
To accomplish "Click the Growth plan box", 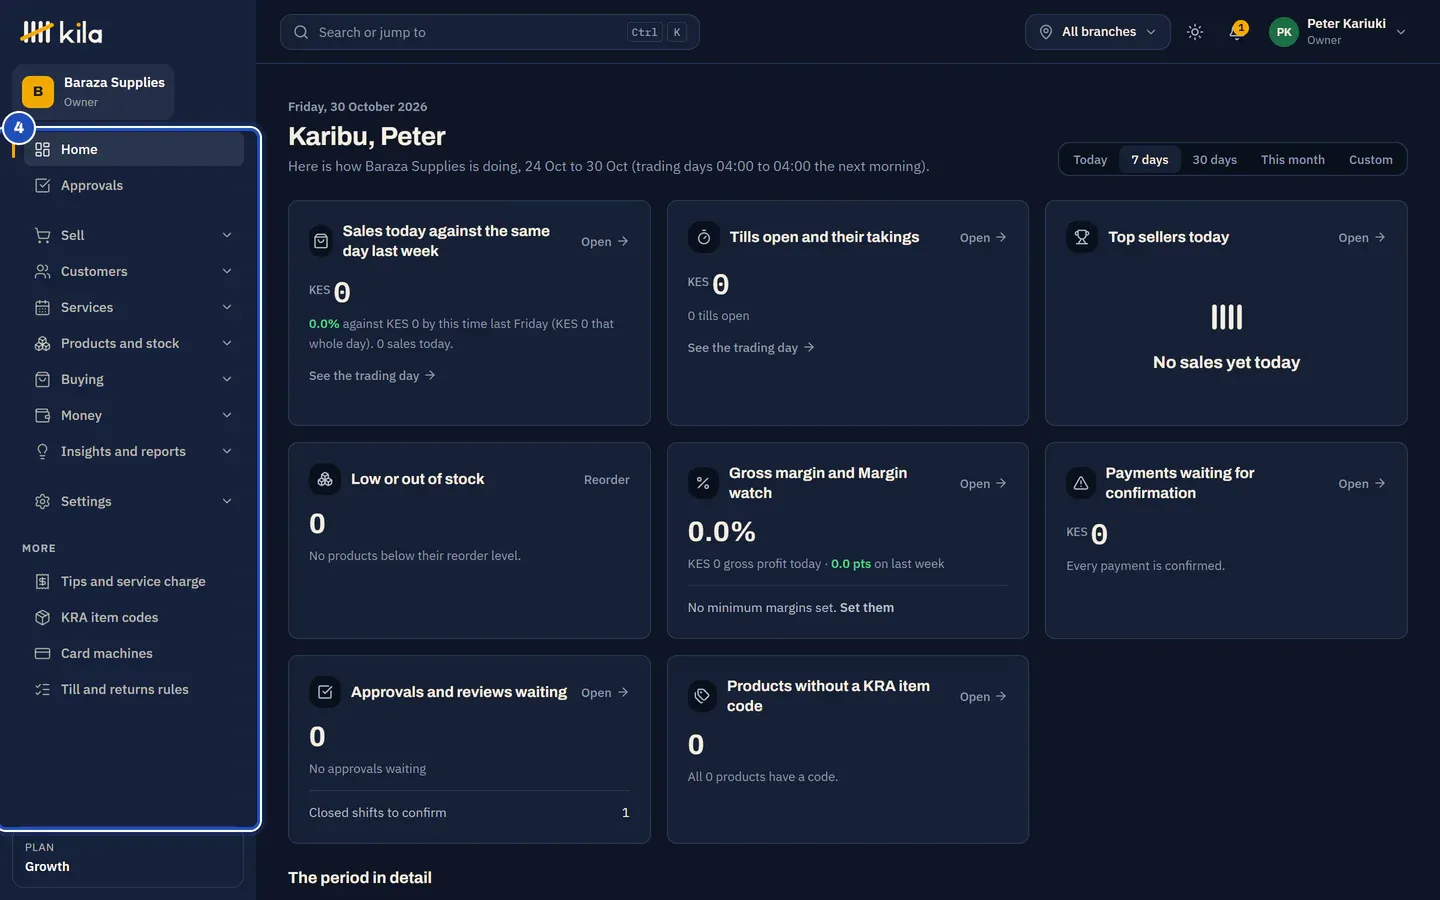I will [128, 858].
